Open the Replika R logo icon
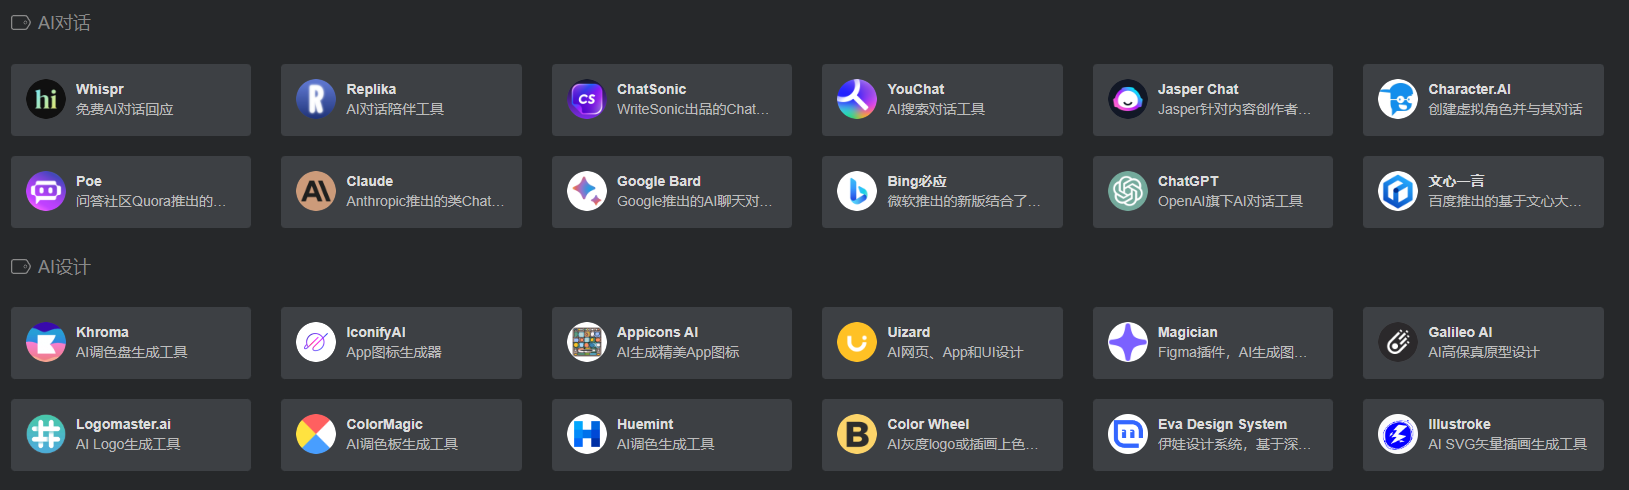The height and width of the screenshot is (490, 1629). (x=316, y=100)
